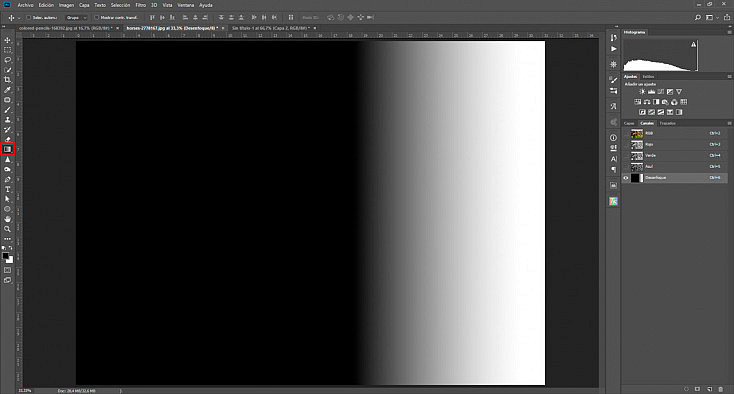Click the background color swatch
Image resolution: width=734 pixels, height=394 pixels.
click(10, 260)
